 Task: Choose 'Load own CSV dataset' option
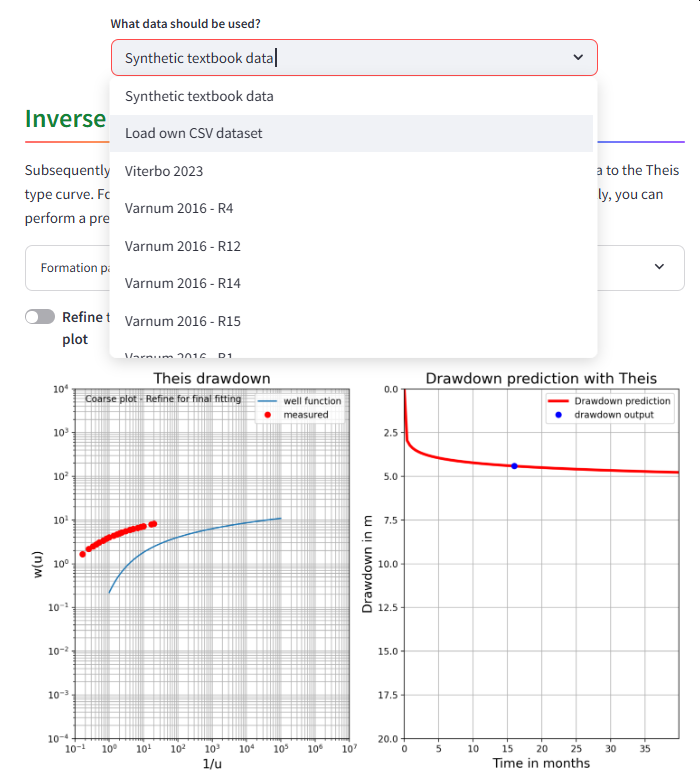coord(351,133)
